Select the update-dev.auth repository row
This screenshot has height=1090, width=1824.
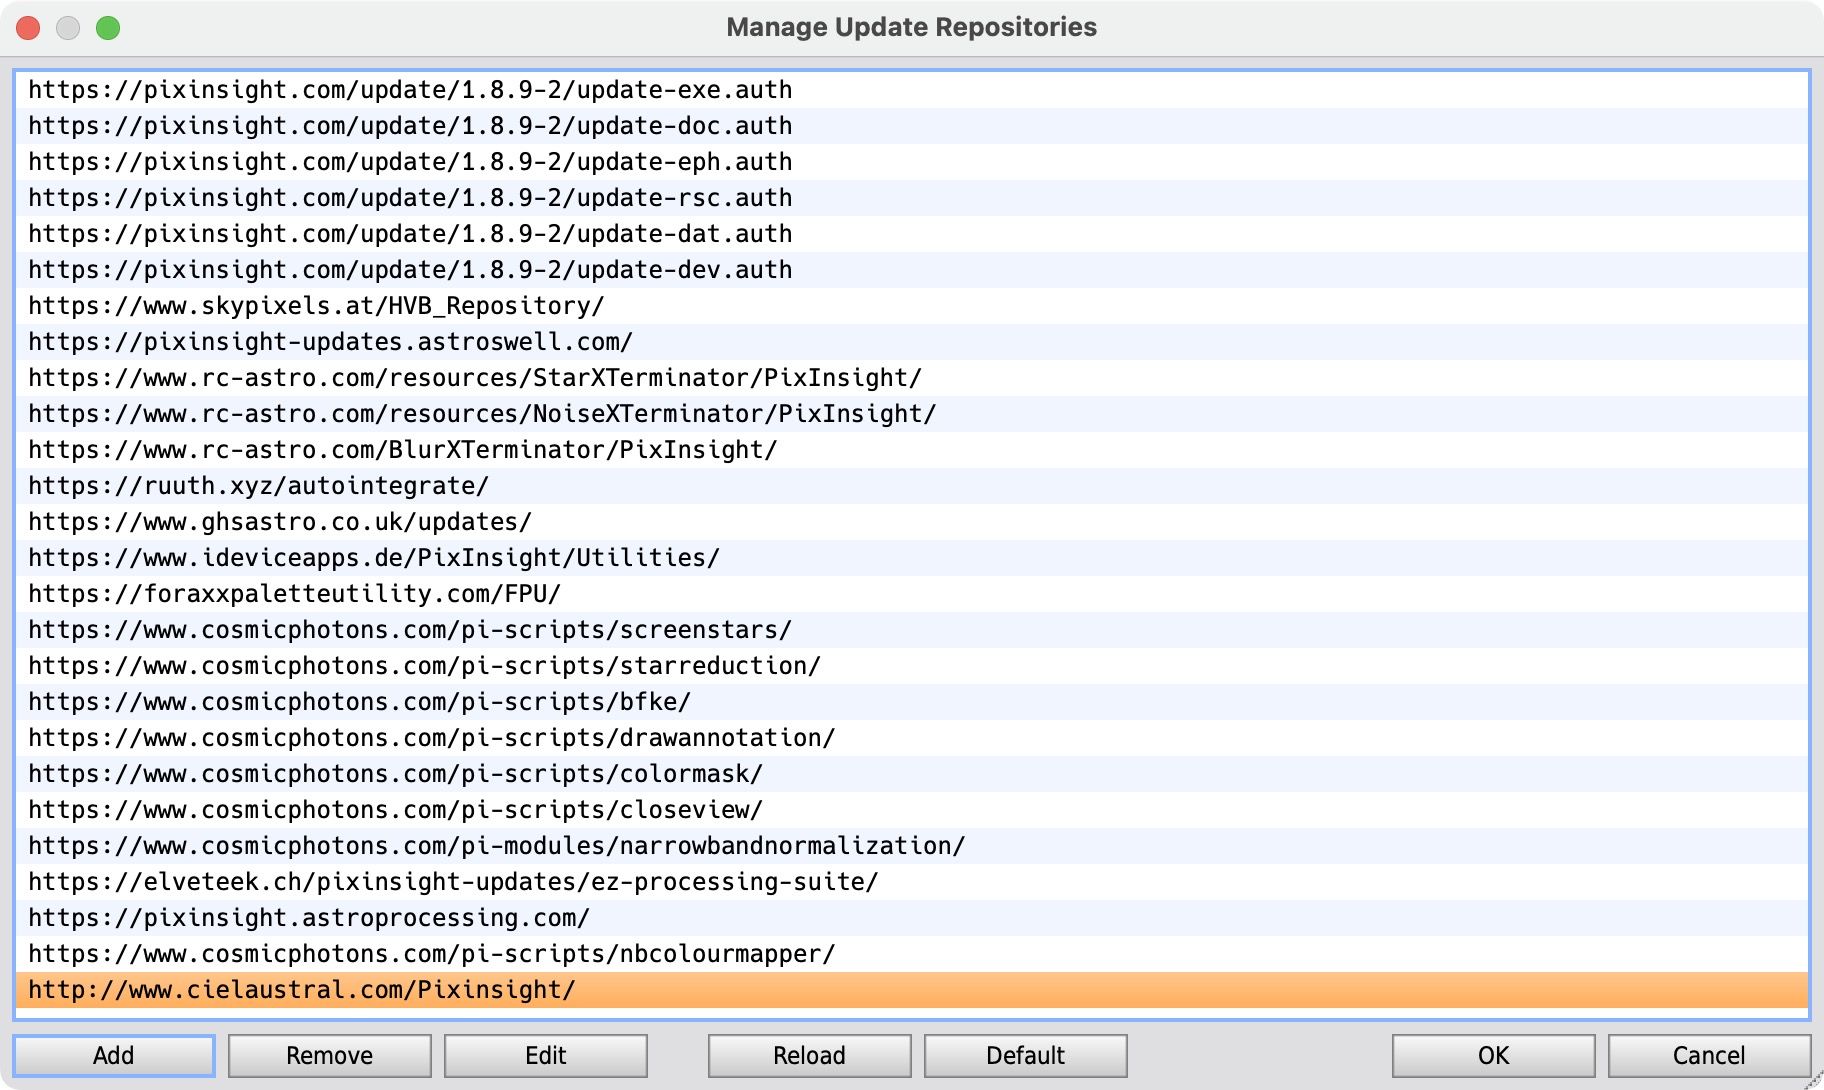point(912,270)
